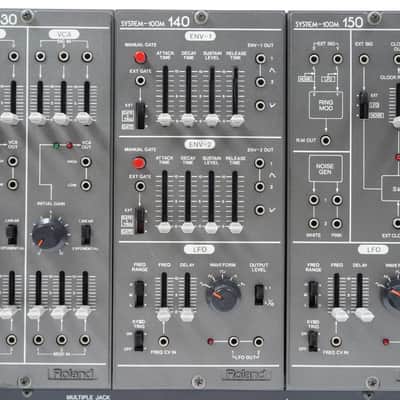
Task: Click the positive envelope symbol beside ENV-1 outputs
Action: [272, 70]
